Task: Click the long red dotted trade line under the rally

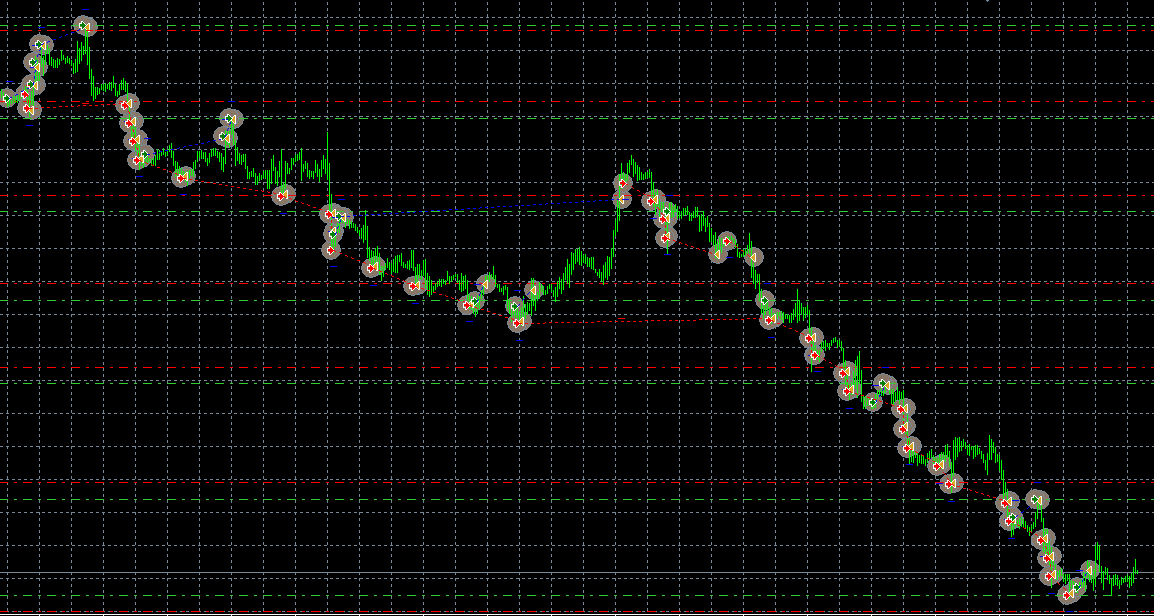Action: pyautogui.click(x=642, y=320)
